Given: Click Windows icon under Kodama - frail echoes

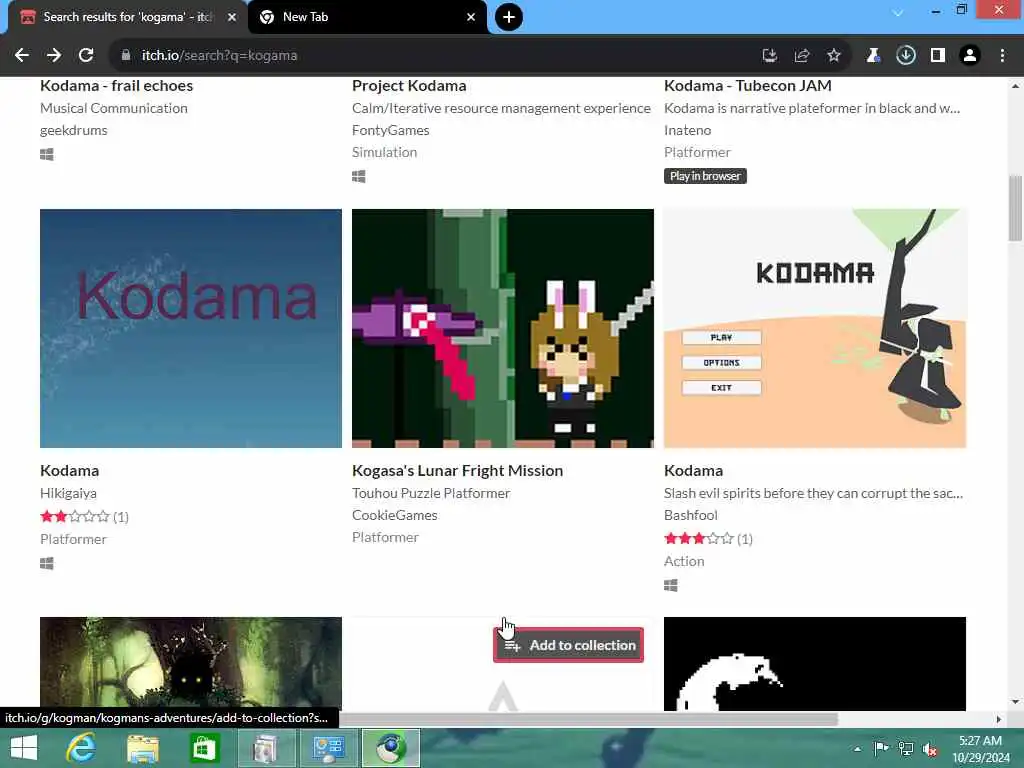Looking at the screenshot, I should pyautogui.click(x=46, y=155).
